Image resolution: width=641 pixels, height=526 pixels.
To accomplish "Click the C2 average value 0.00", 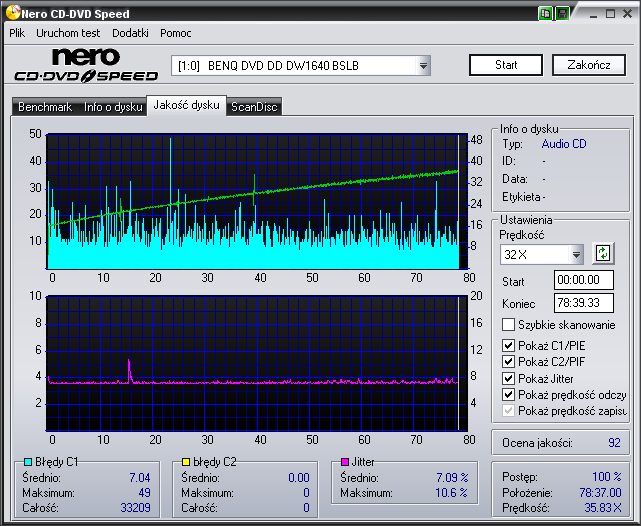I will [x=298, y=477].
